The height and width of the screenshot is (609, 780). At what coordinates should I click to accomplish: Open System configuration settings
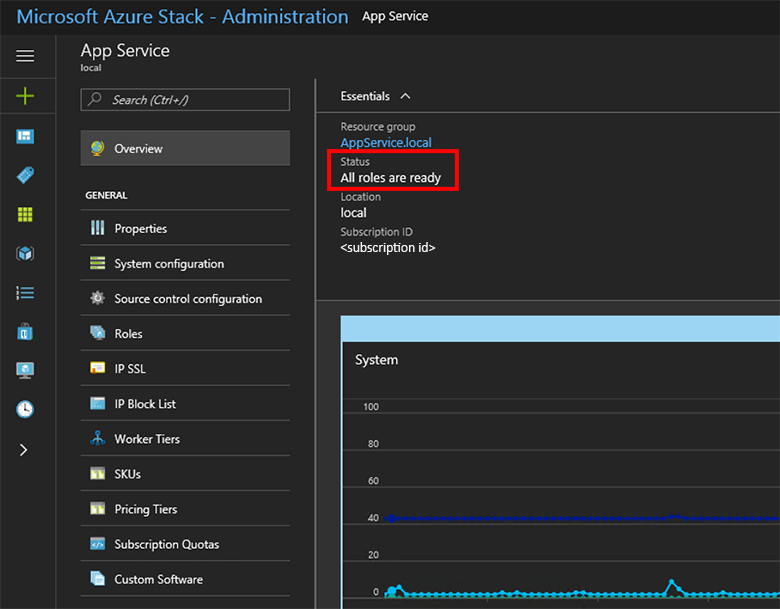point(168,264)
